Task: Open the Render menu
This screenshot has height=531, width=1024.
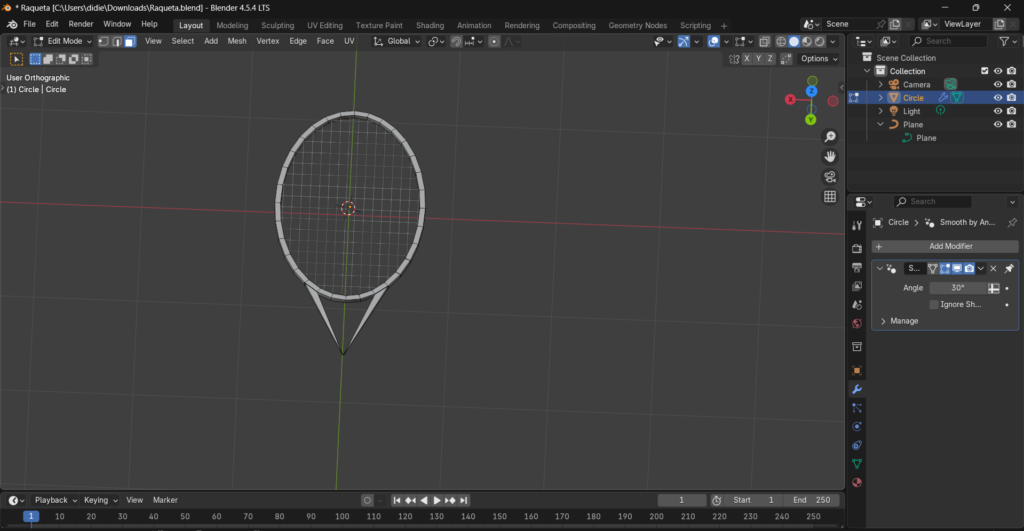Action: pyautogui.click(x=81, y=24)
